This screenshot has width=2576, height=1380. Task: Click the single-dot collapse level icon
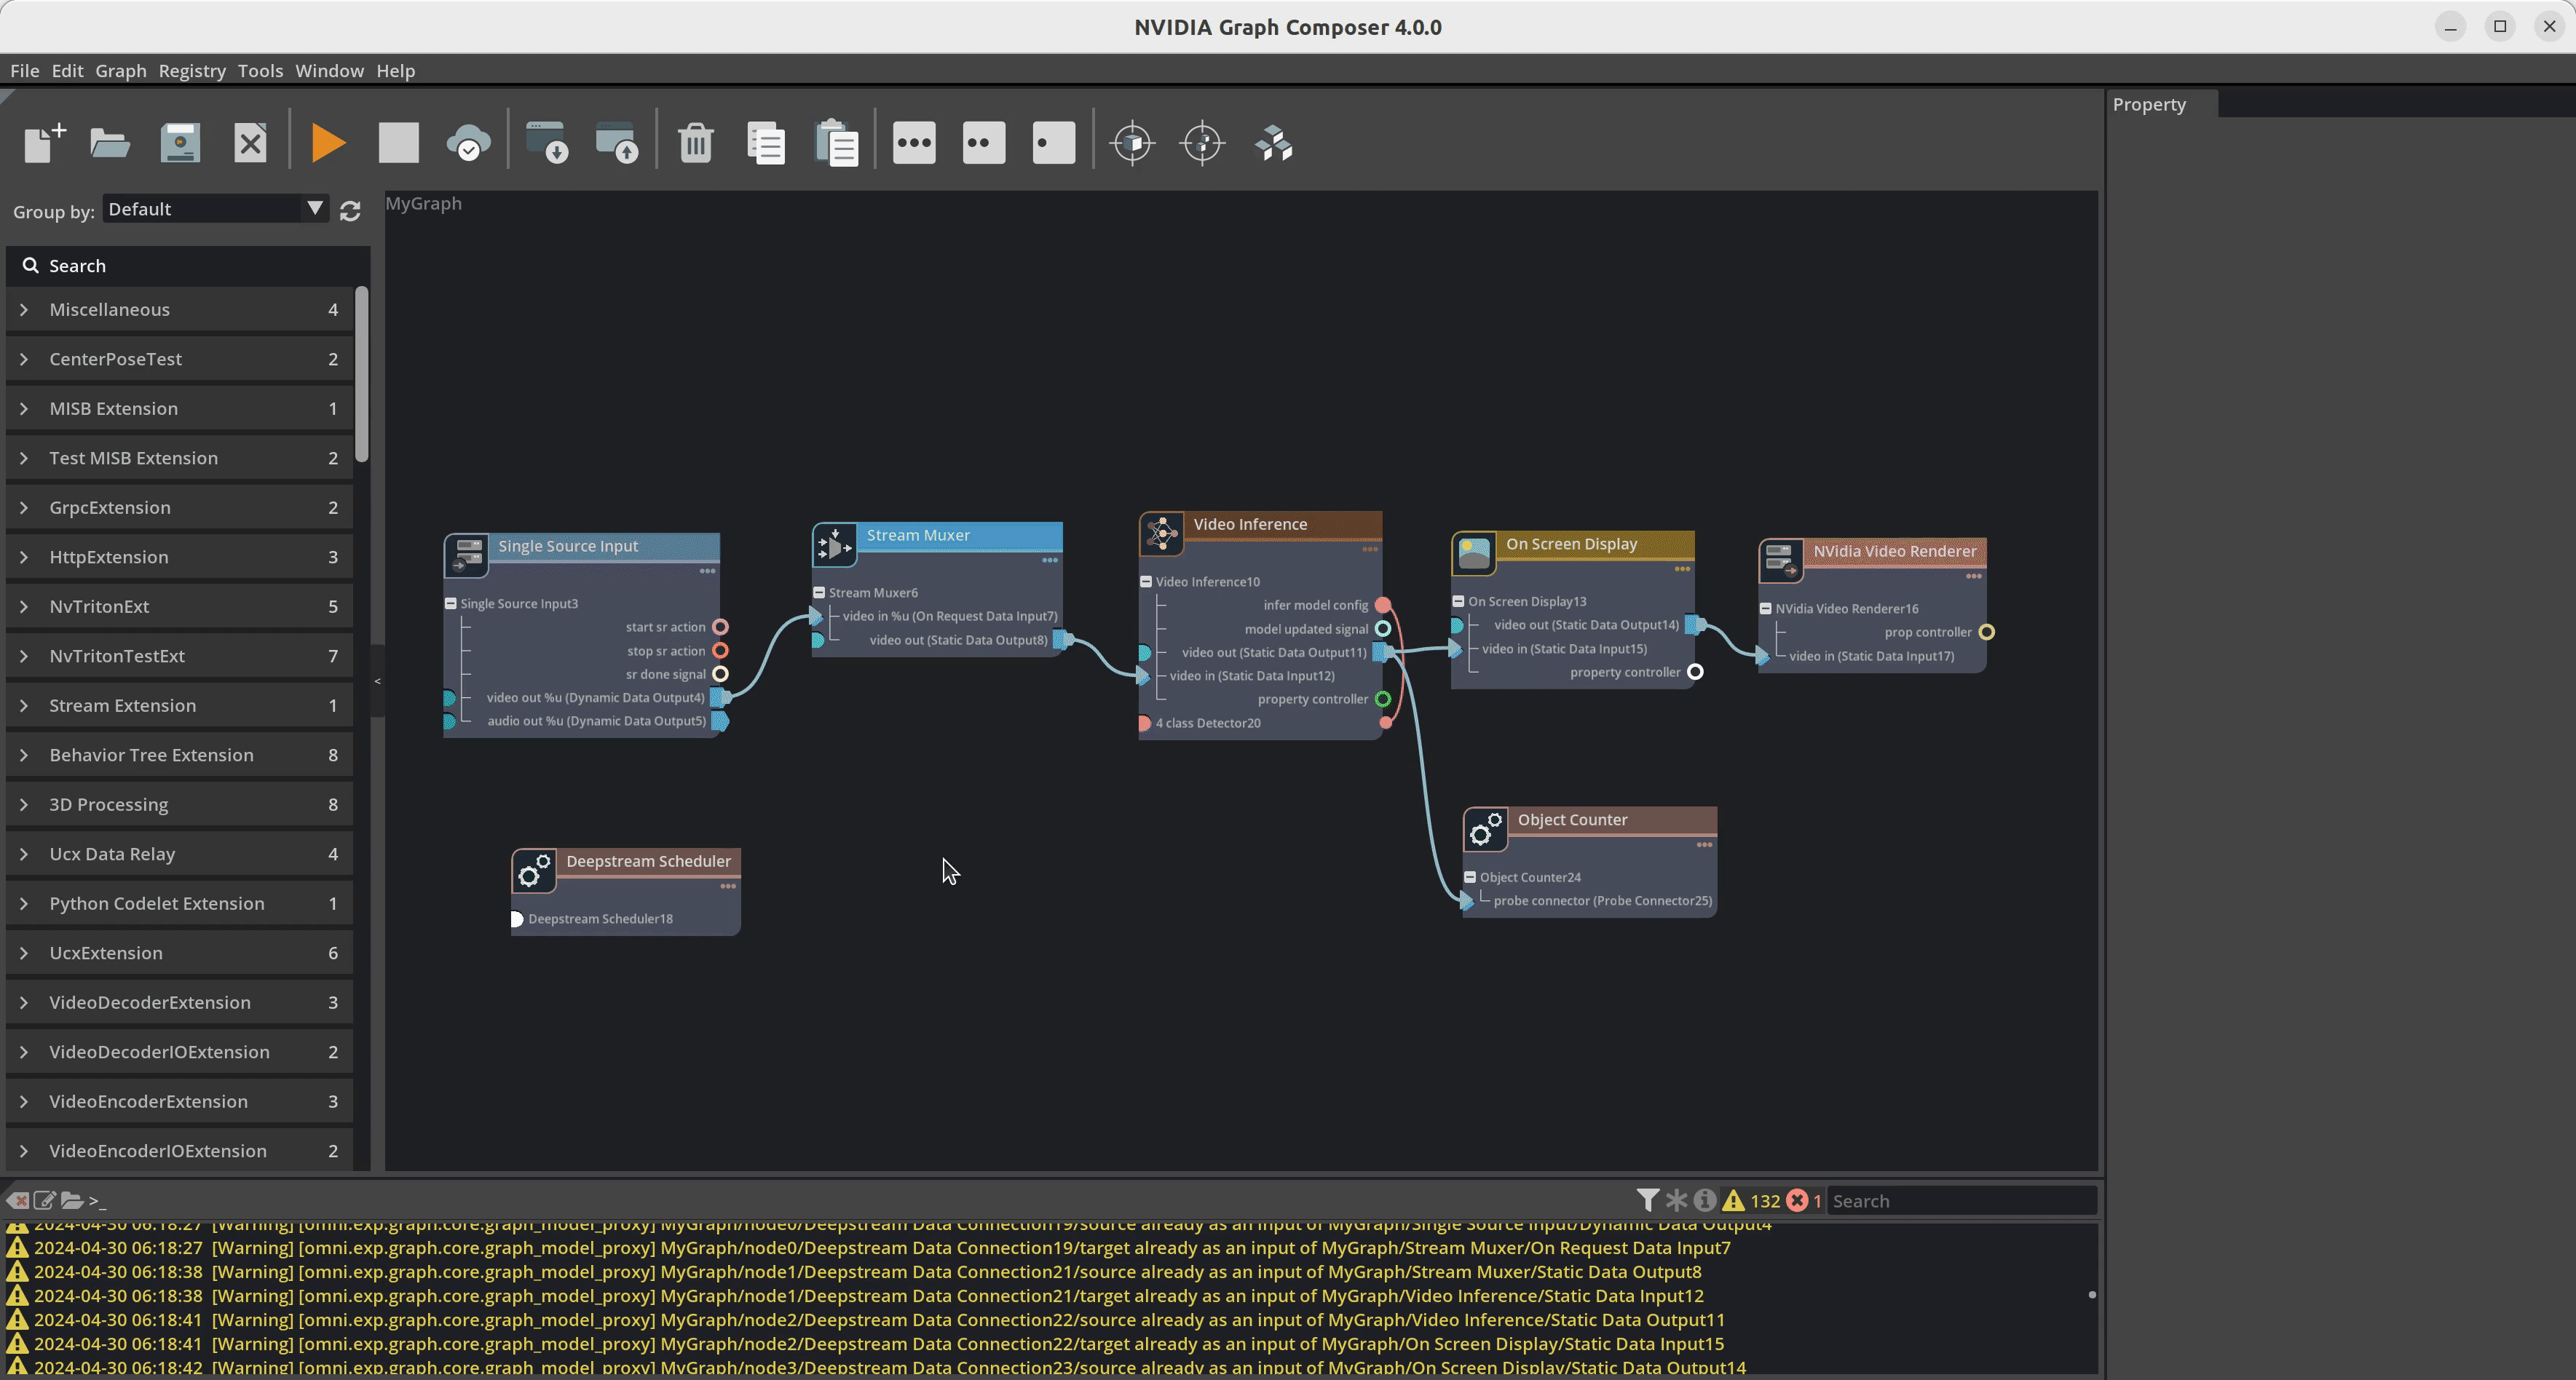[x=1054, y=143]
